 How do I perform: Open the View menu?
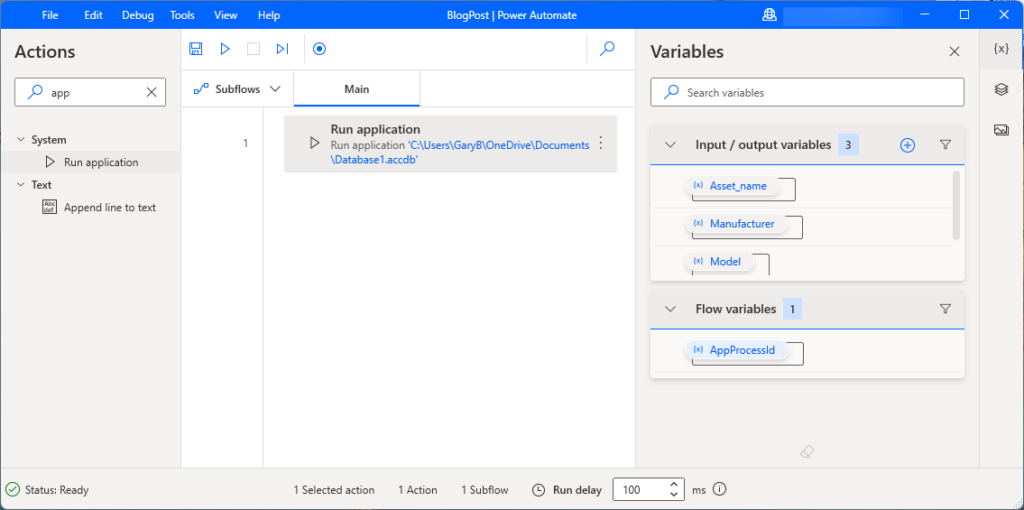[x=226, y=15]
